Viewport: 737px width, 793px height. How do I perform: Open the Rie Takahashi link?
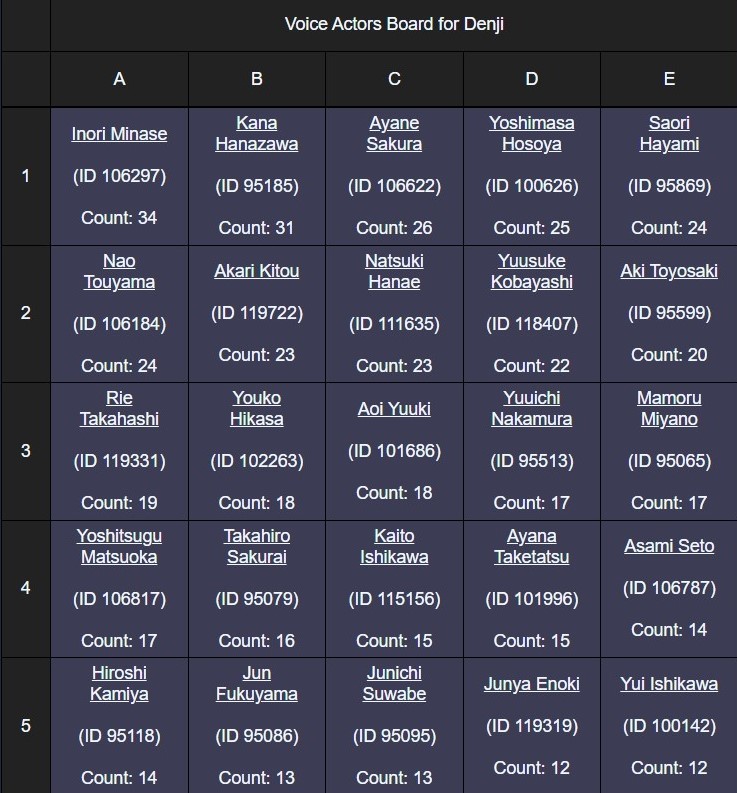(x=119, y=408)
